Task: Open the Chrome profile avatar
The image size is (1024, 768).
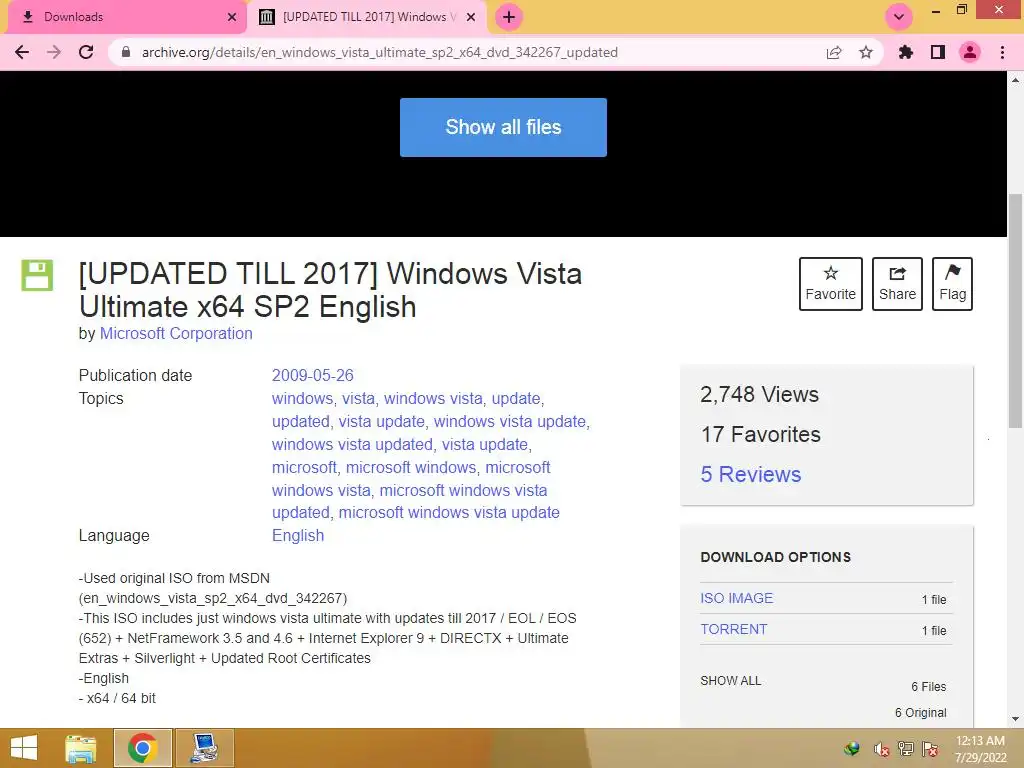Action: click(x=970, y=52)
